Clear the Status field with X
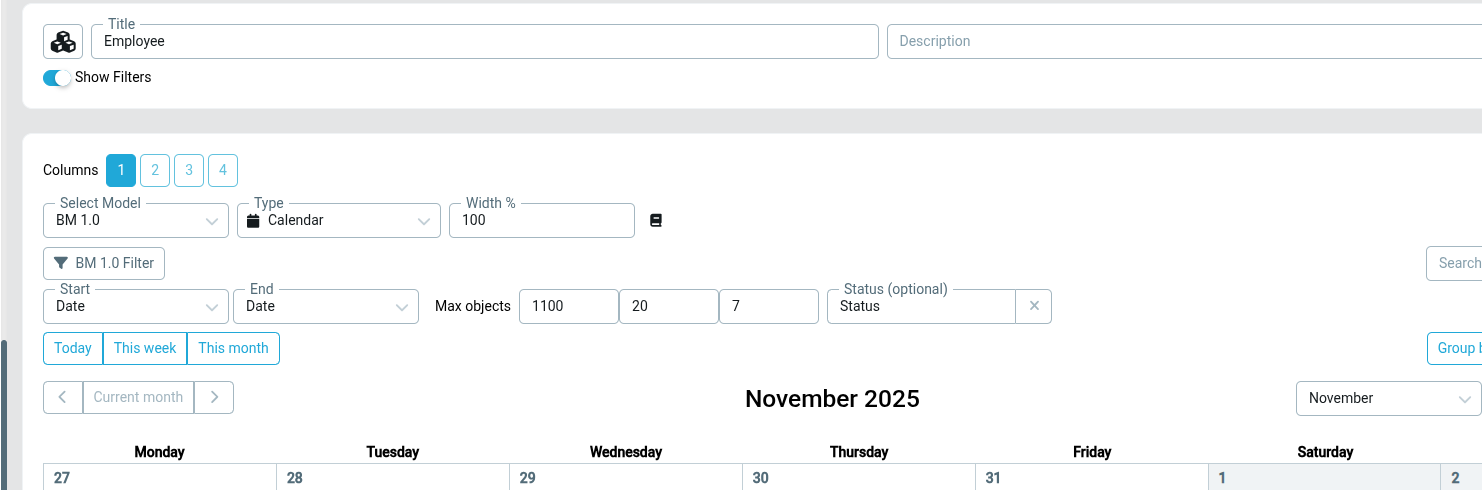This screenshot has height=490, width=1482. (x=1034, y=306)
